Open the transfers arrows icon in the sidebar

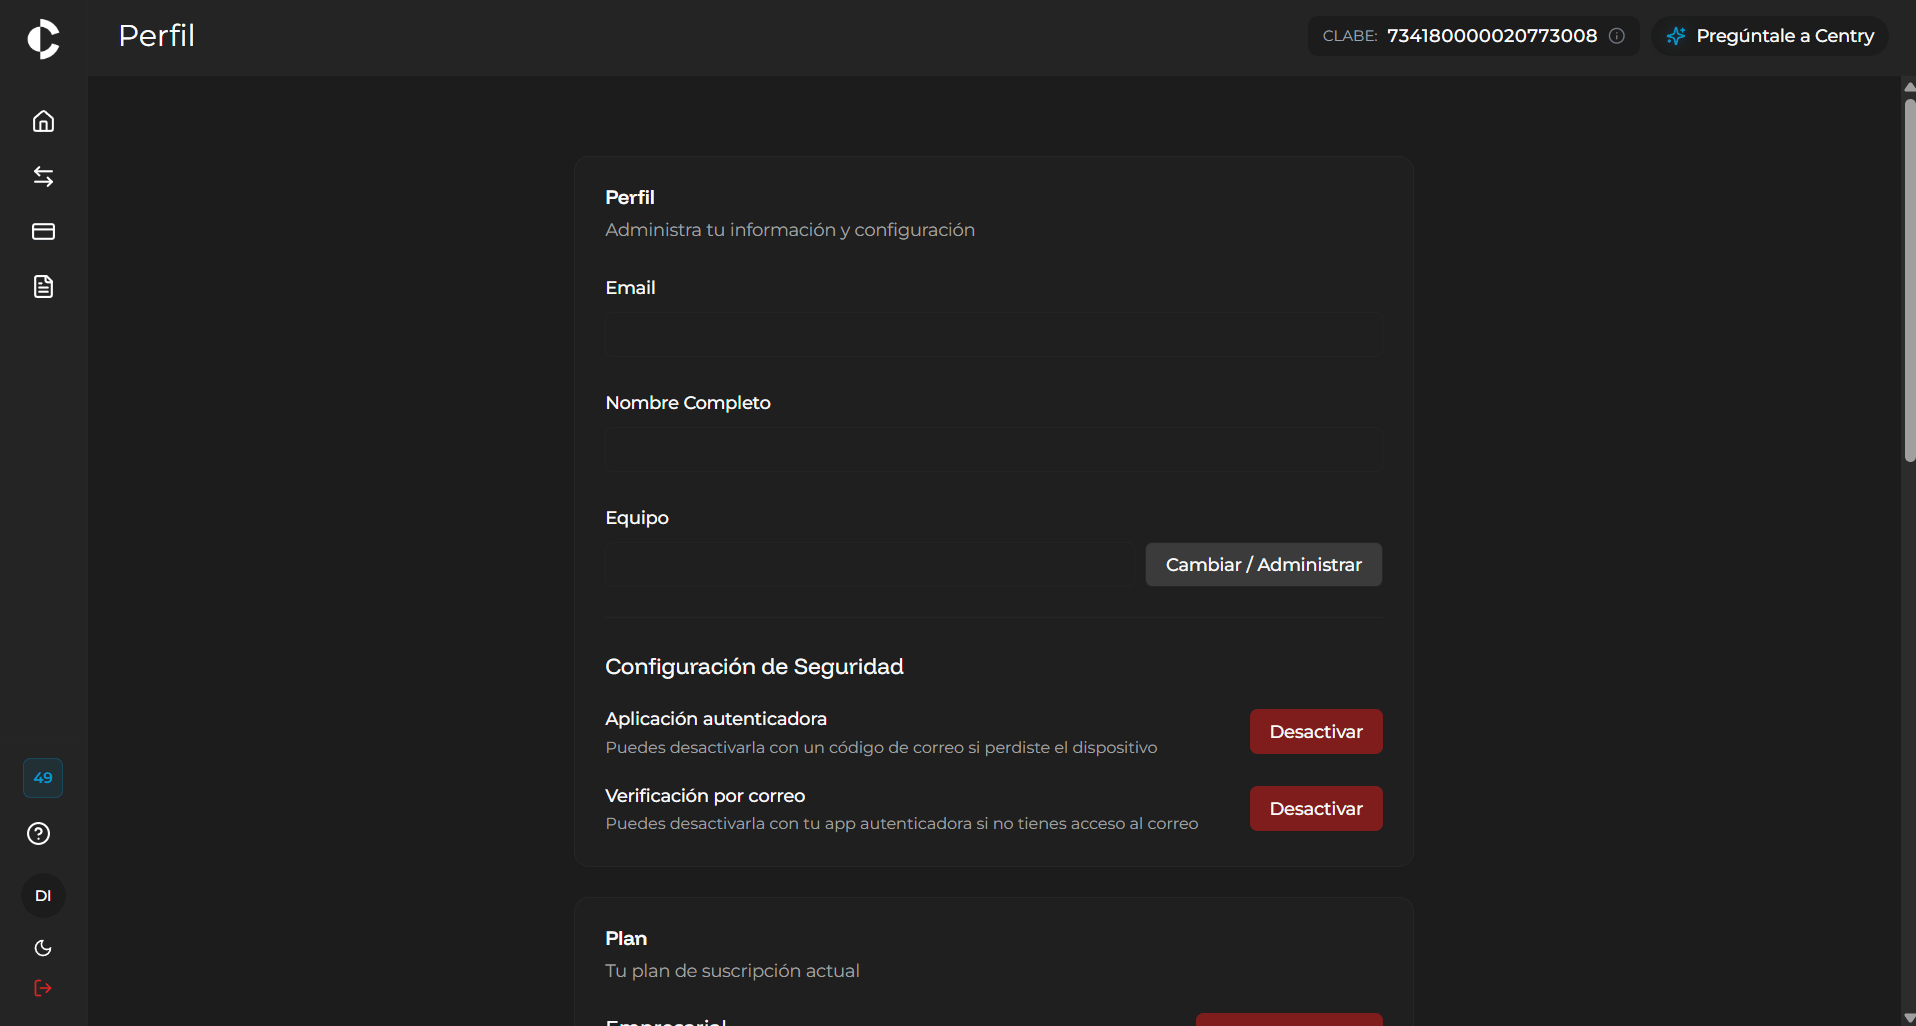(43, 177)
